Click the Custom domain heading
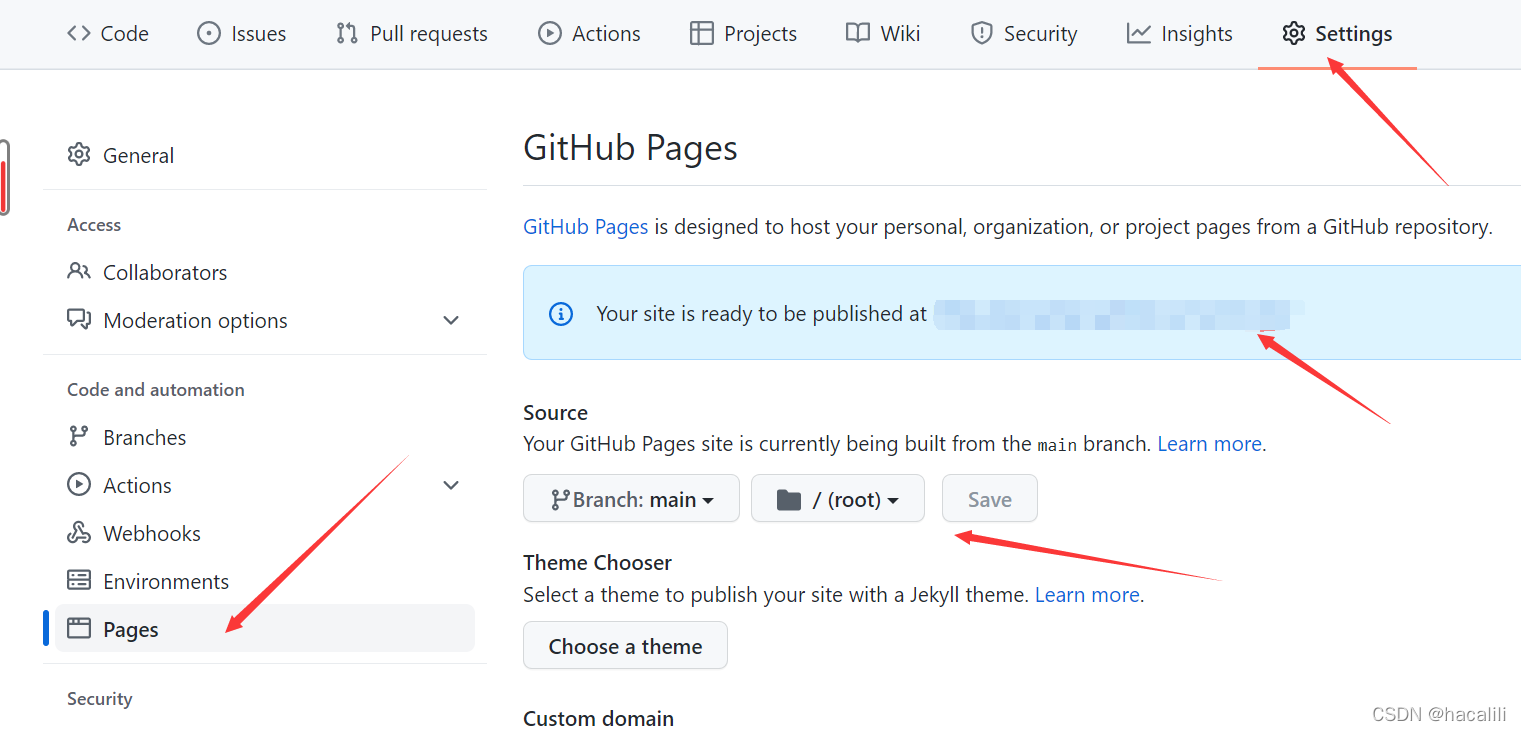This screenshot has height=731, width=1521. 598,718
